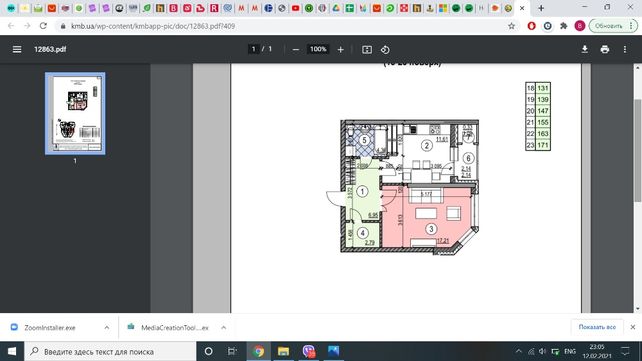Reload the current page
The image size is (642, 361).
pos(43,26)
